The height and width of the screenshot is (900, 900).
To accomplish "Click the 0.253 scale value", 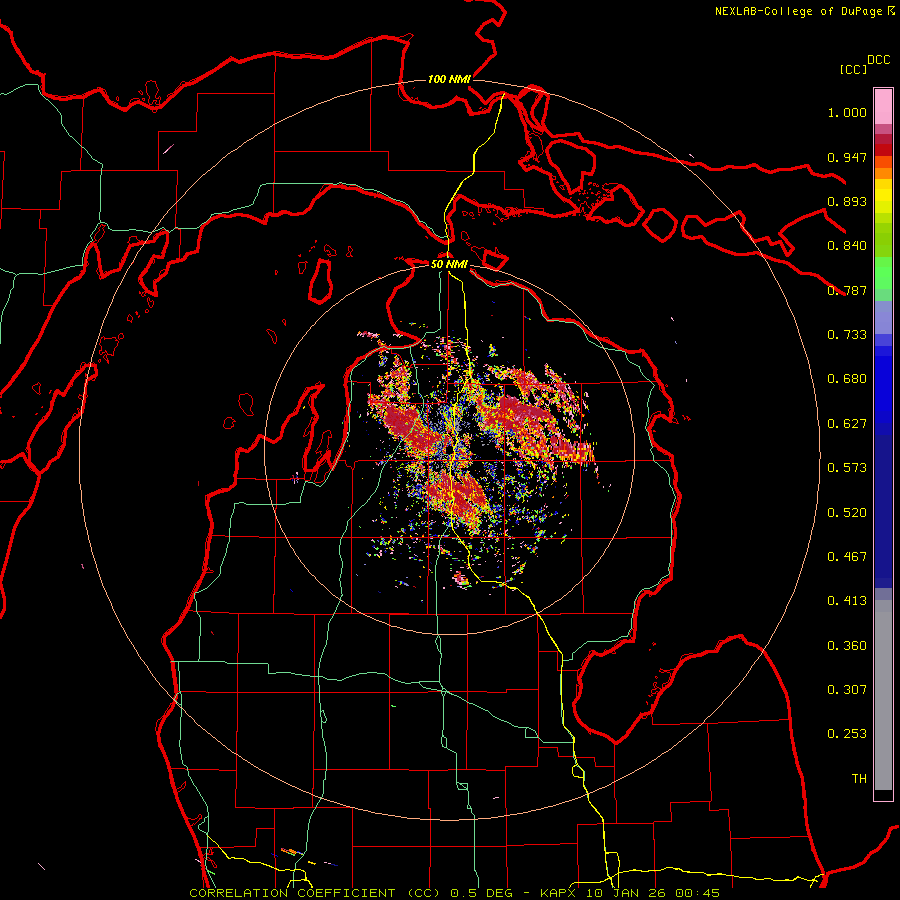I will (x=847, y=734).
